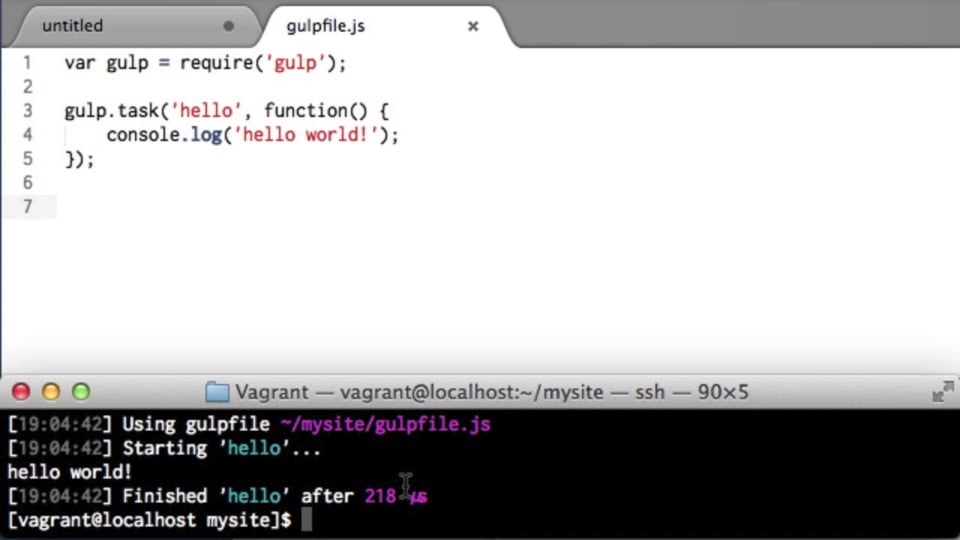The image size is (960, 540).
Task: Click the var keyword on line 1
Action: (x=80, y=63)
